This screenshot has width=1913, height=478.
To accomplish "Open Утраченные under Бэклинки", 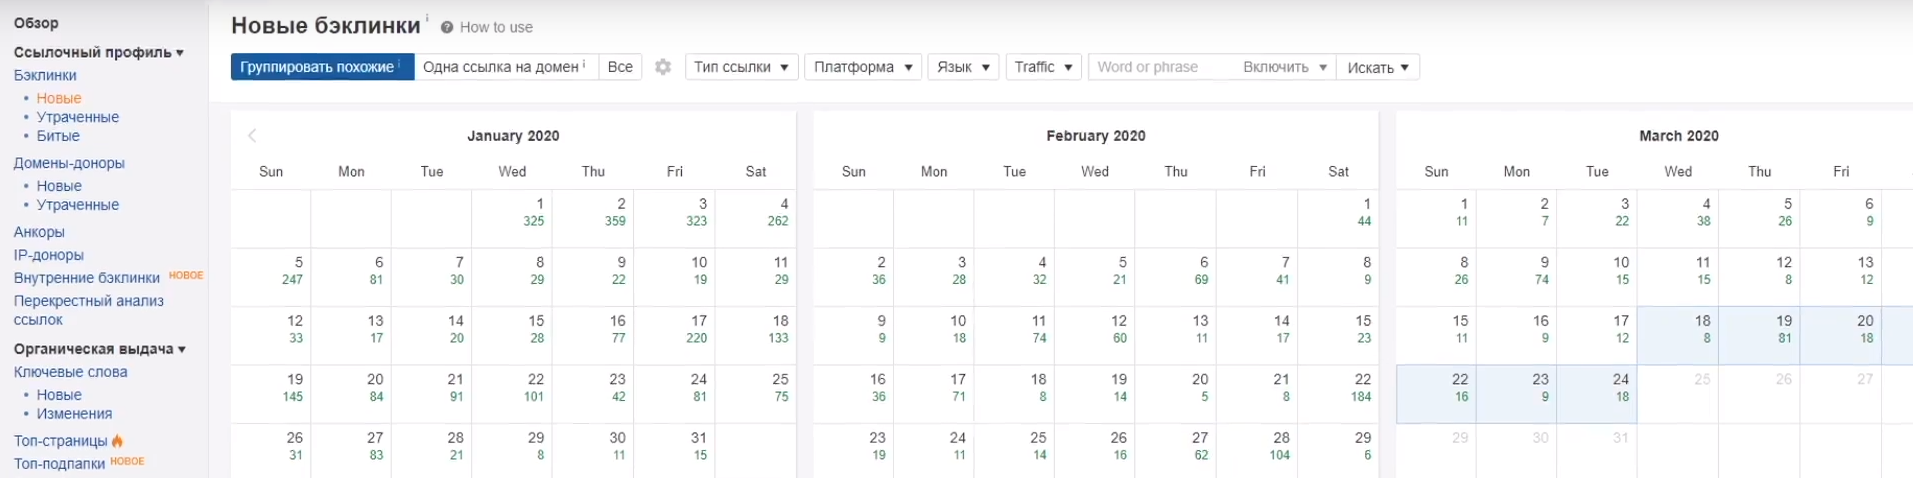I will point(78,117).
